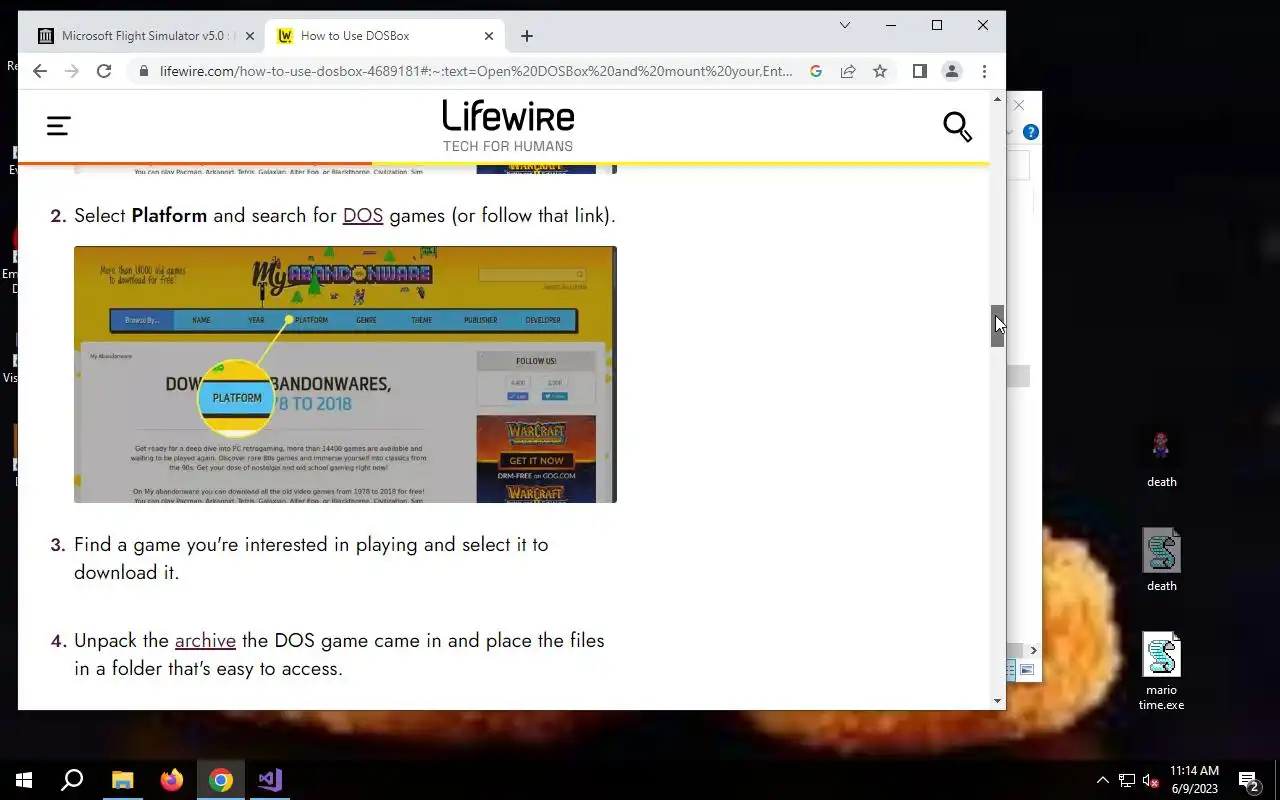Screen dimensions: 1280x800
Task: Open Chrome three-dot menu
Action: click(x=984, y=71)
